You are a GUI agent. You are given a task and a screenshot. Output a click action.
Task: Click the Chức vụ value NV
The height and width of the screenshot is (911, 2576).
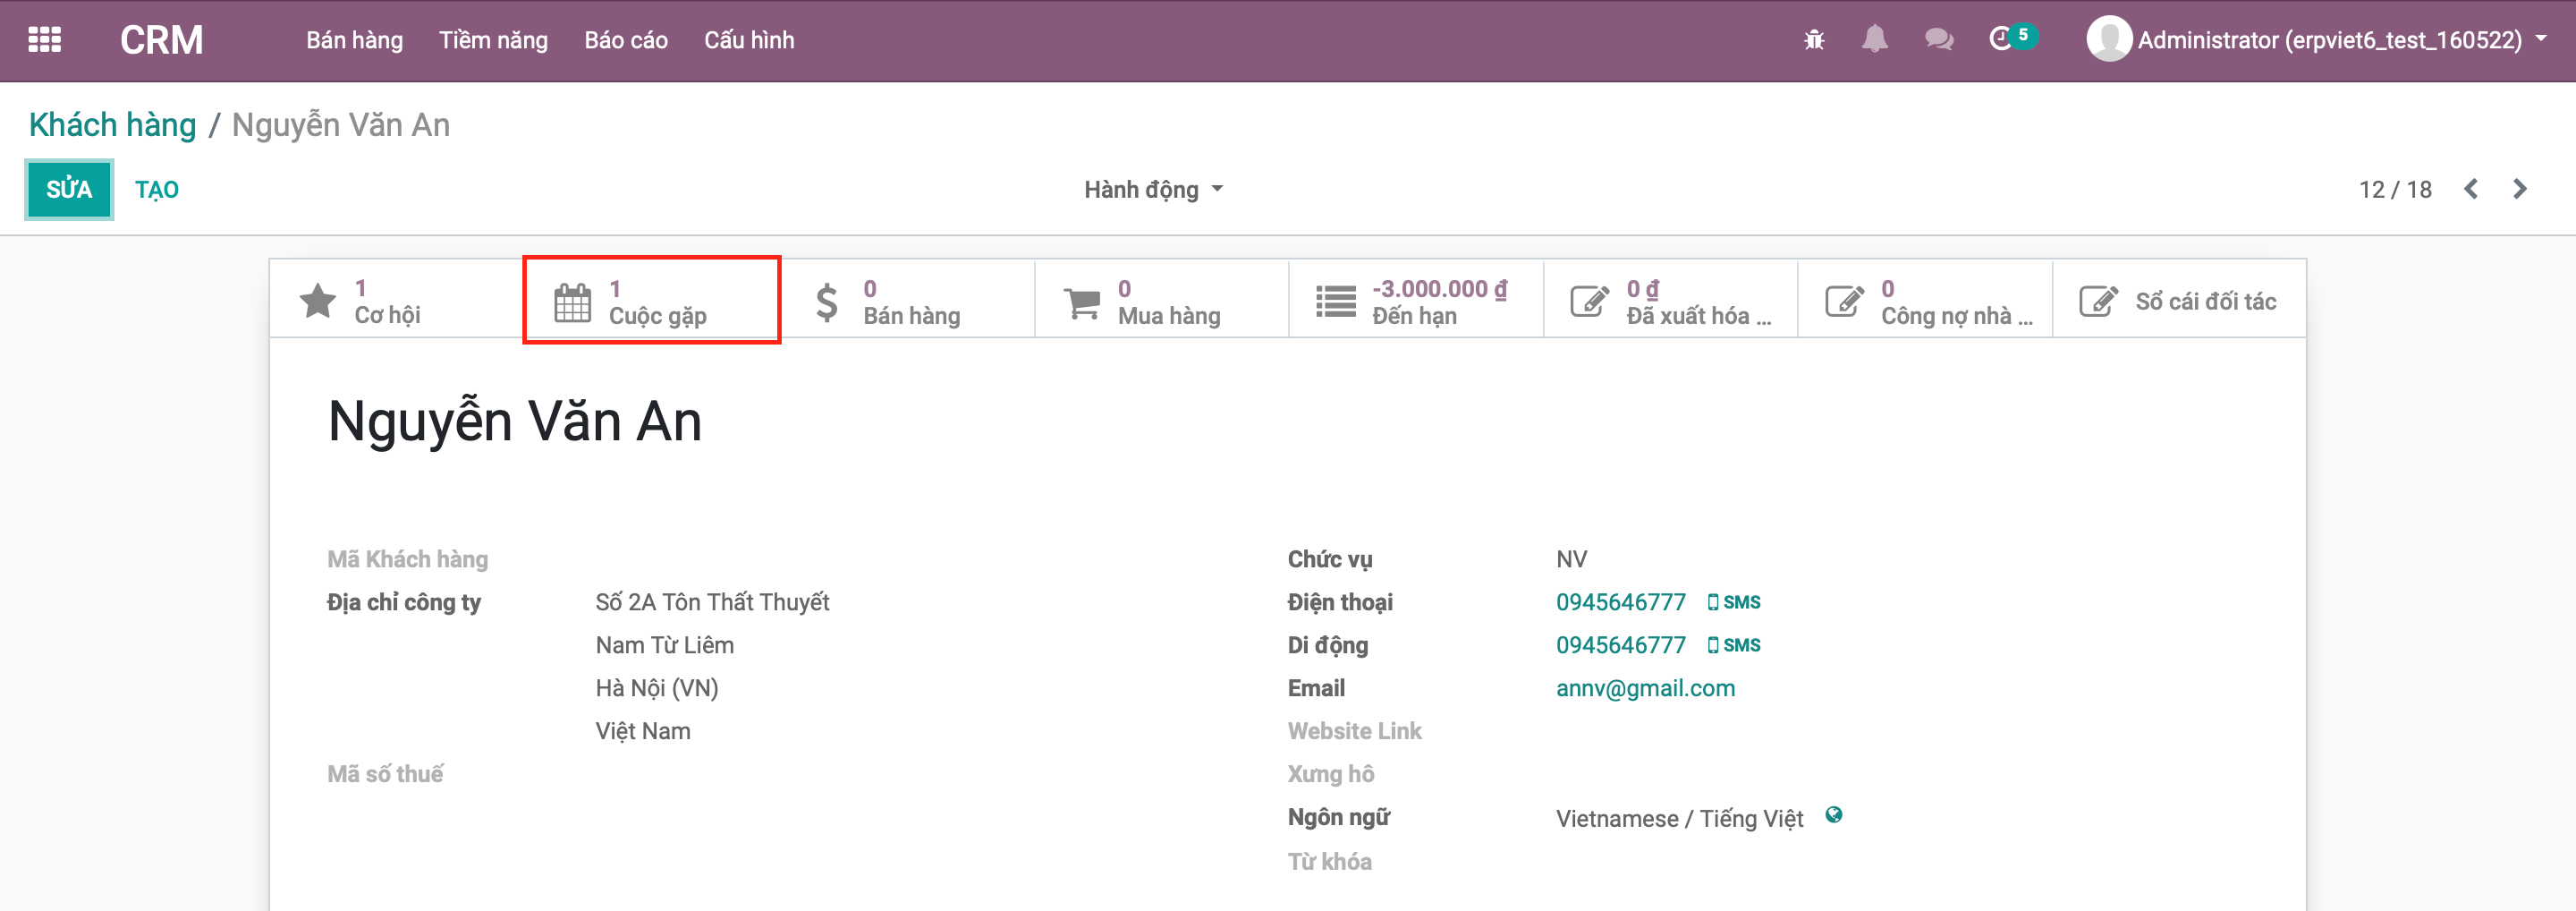click(1571, 559)
